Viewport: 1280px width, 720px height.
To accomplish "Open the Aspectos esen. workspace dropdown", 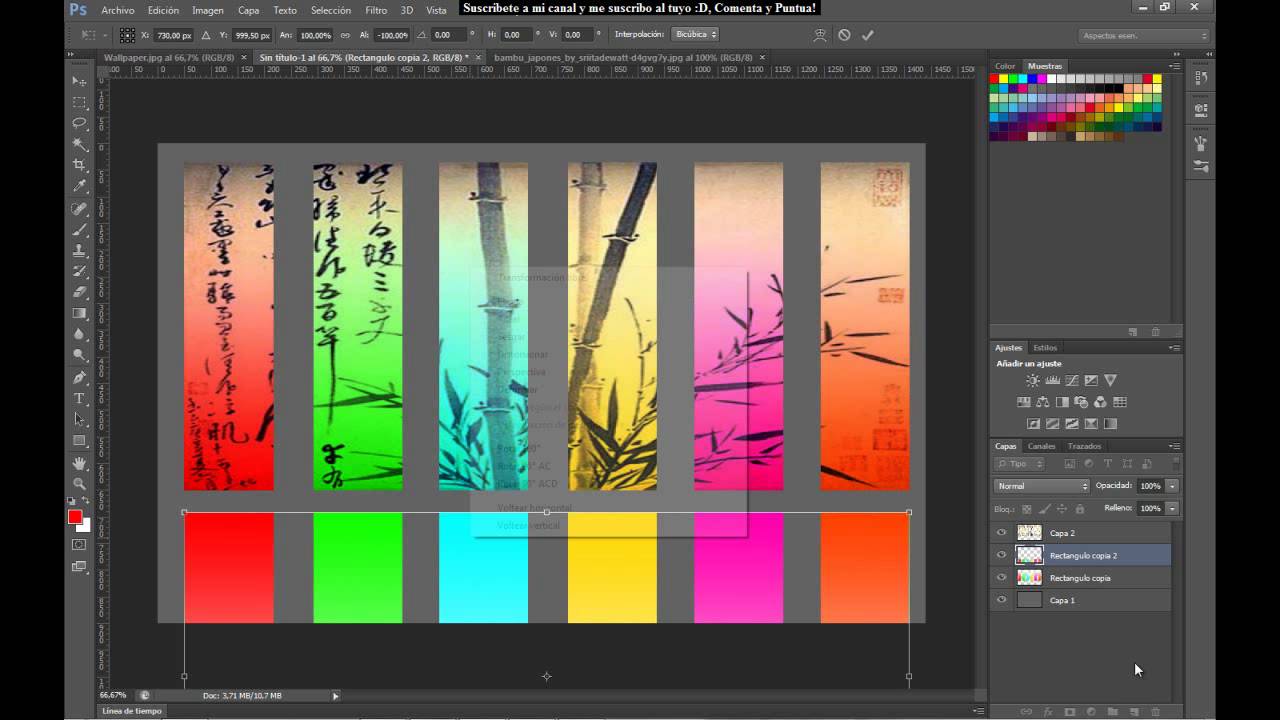I will 1144,36.
